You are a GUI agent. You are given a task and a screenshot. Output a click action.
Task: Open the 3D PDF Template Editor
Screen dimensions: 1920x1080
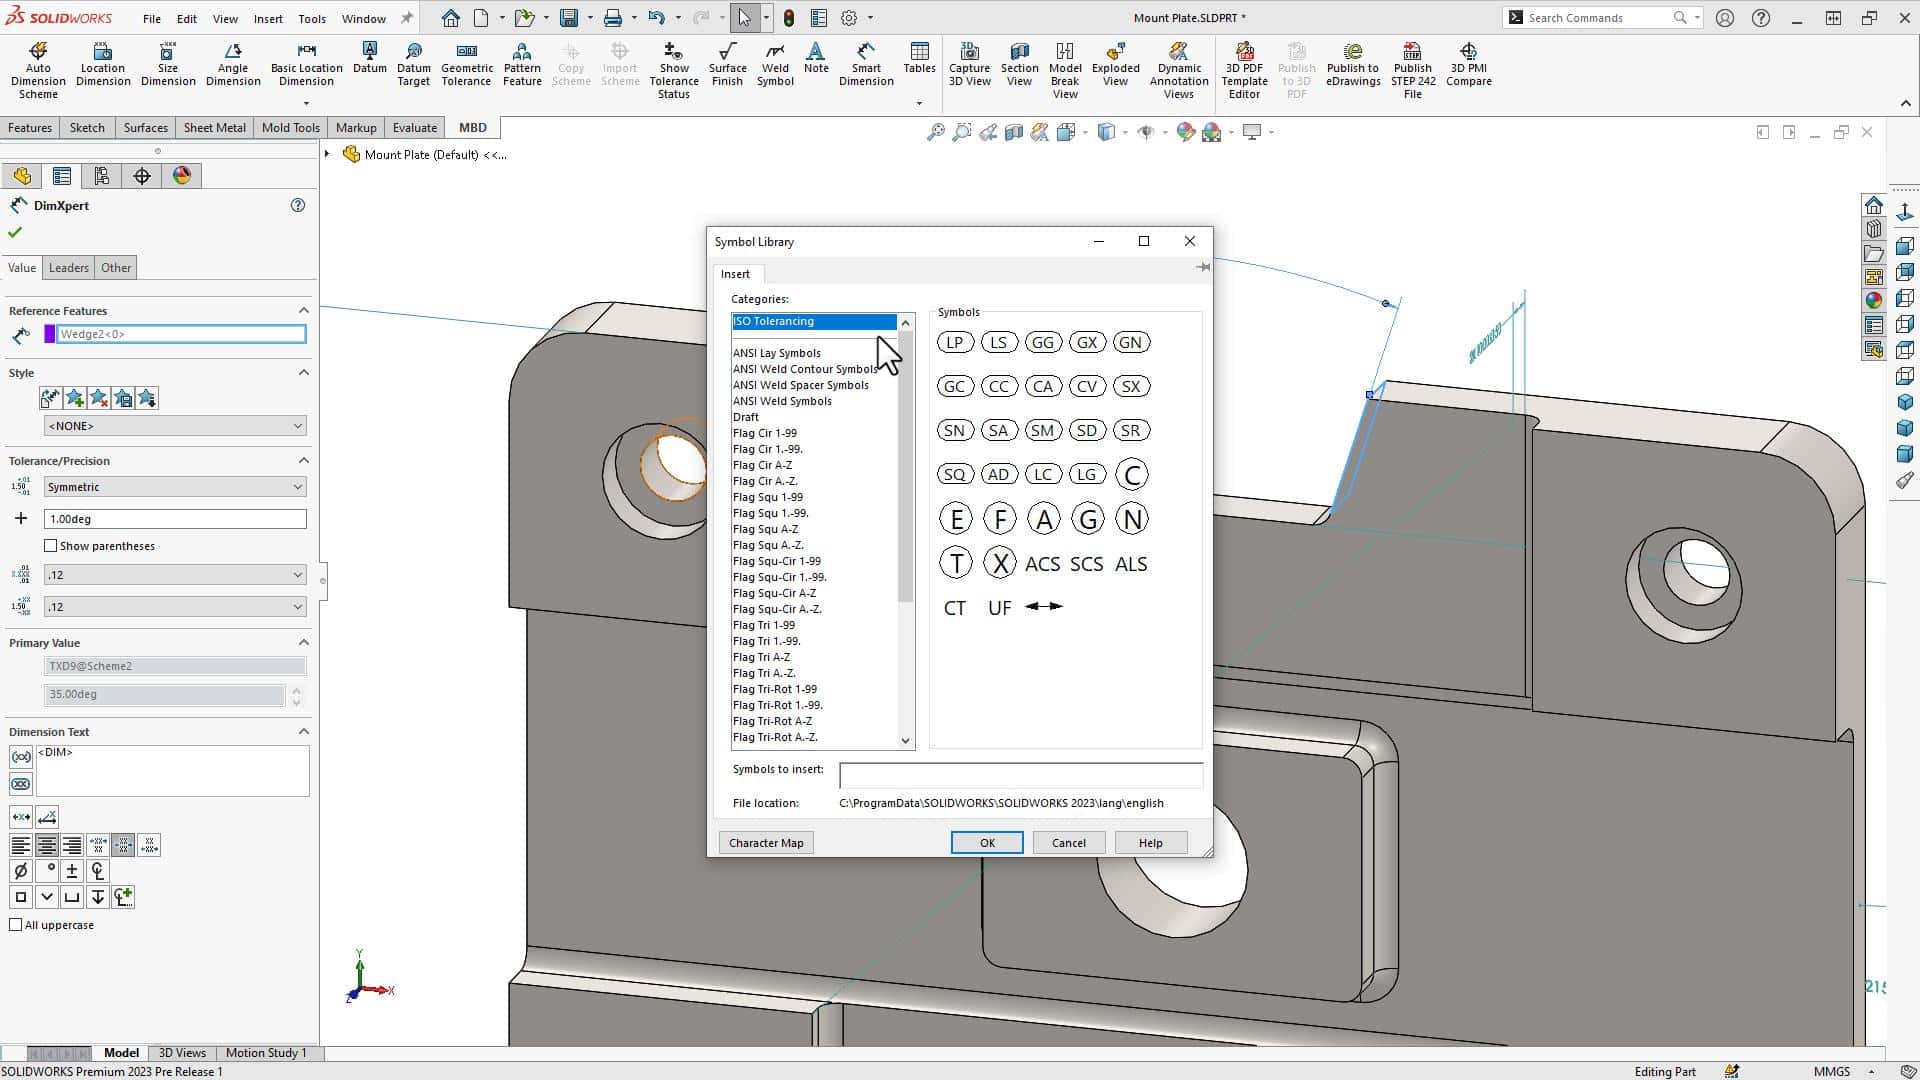click(x=1243, y=65)
